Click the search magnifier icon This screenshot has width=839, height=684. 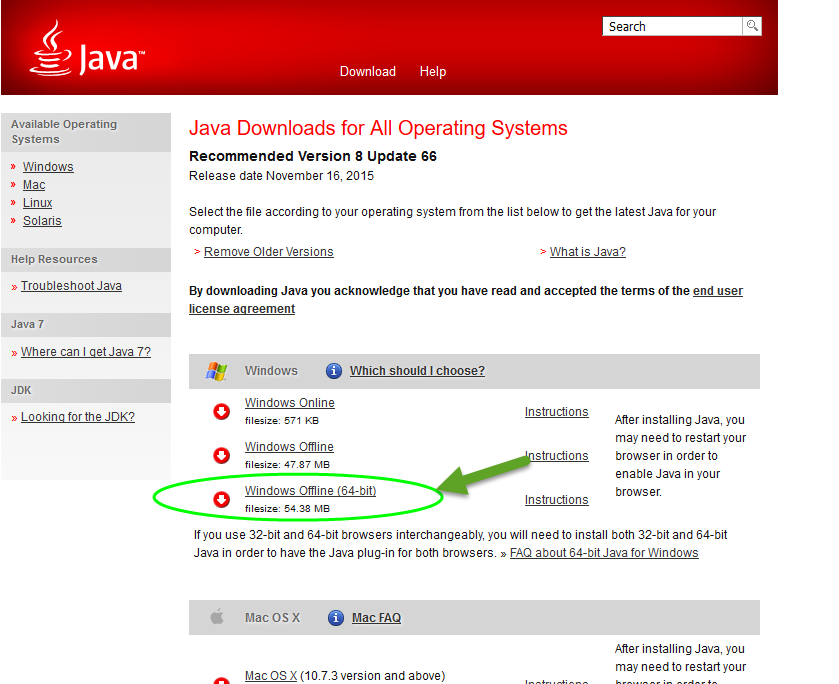751,26
